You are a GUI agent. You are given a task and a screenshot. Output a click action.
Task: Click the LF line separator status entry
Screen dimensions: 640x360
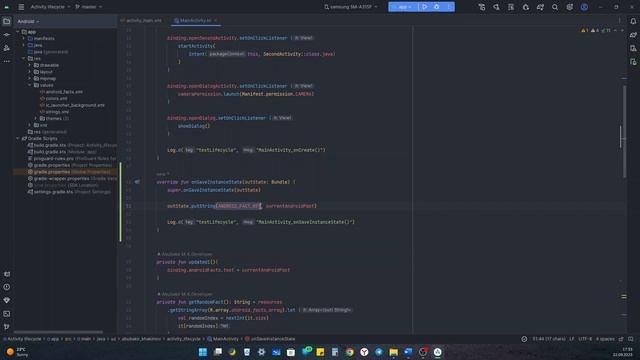click(571, 339)
